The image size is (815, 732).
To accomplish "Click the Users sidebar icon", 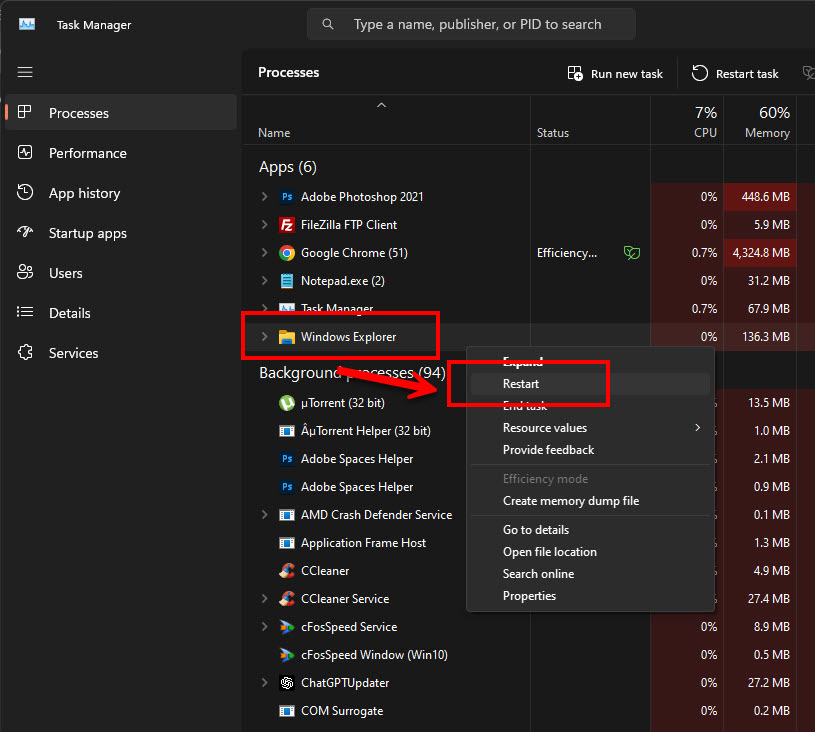I will (25, 272).
